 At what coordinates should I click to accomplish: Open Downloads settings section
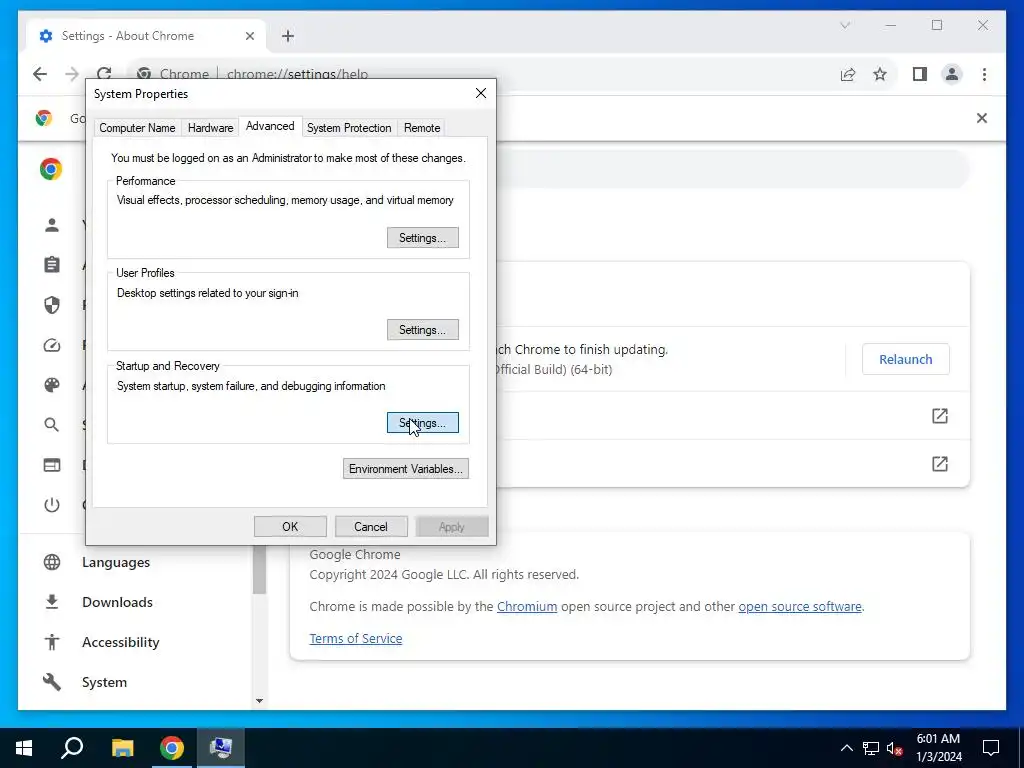118,602
